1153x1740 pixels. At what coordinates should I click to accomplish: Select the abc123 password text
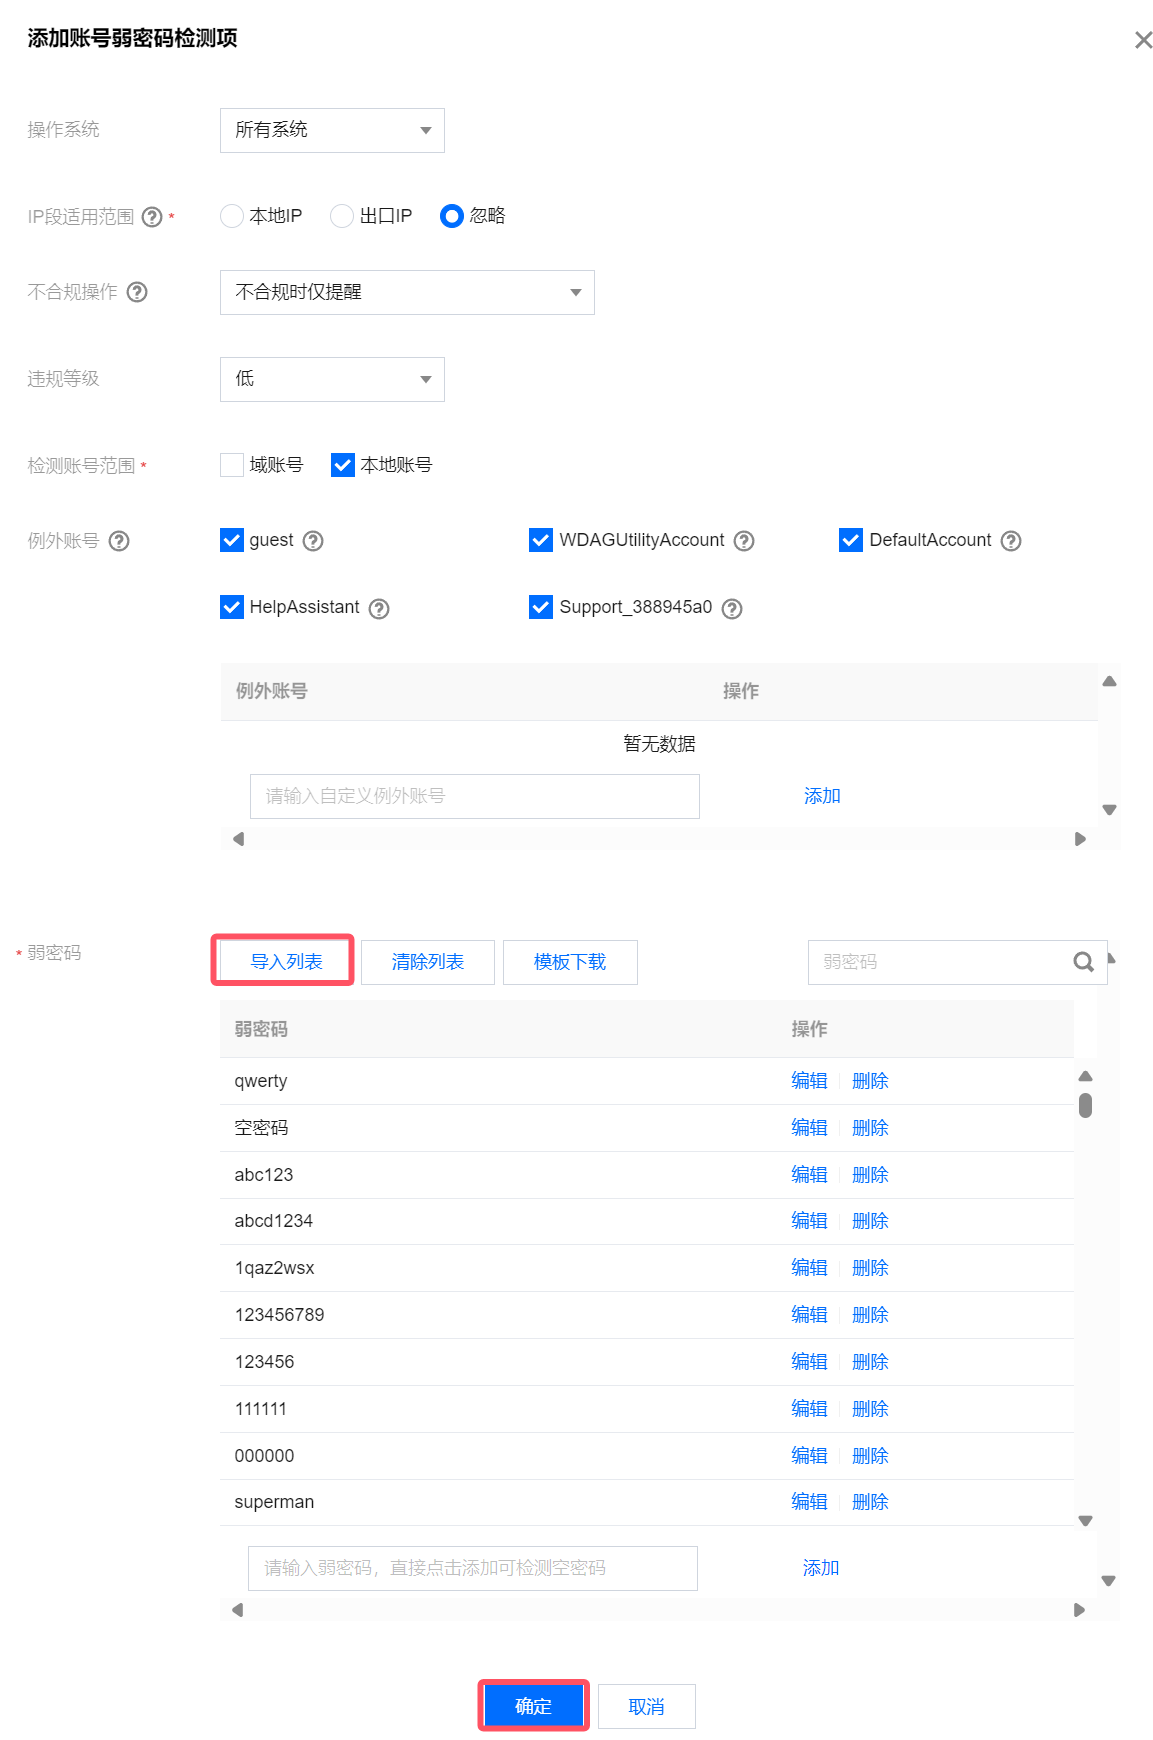tap(264, 1175)
